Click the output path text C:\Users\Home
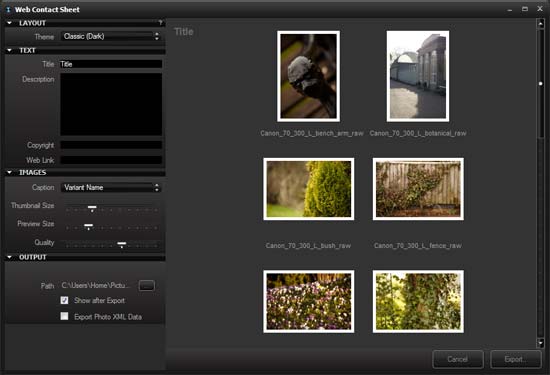The height and width of the screenshot is (375, 550). (x=95, y=286)
